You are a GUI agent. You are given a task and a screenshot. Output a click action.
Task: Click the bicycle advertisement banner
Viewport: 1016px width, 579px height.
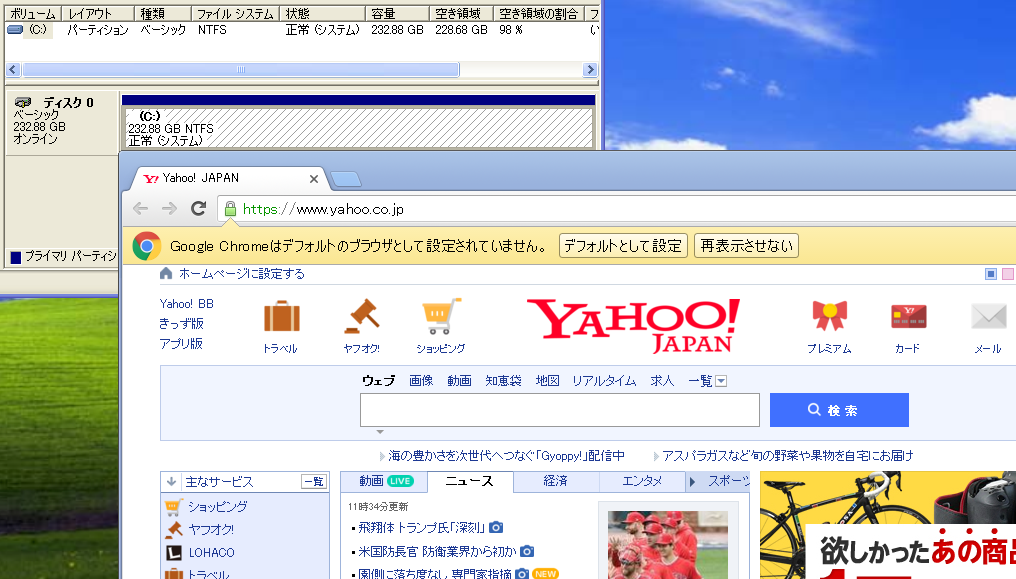pos(888,525)
